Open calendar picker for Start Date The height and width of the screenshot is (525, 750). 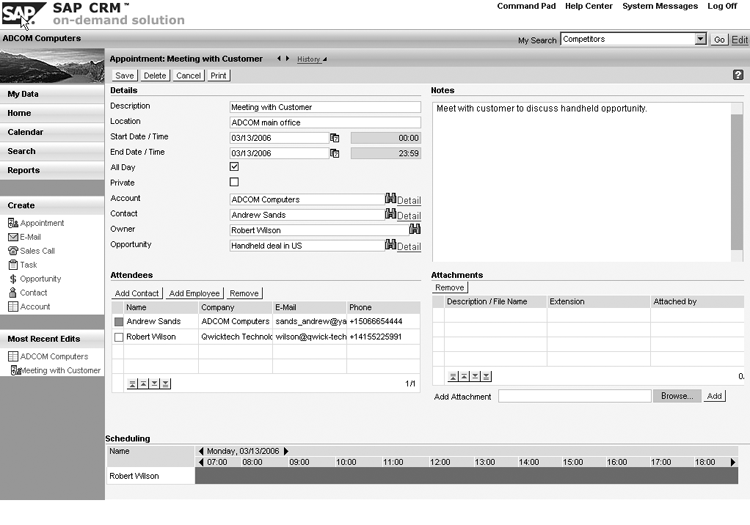(x=335, y=138)
